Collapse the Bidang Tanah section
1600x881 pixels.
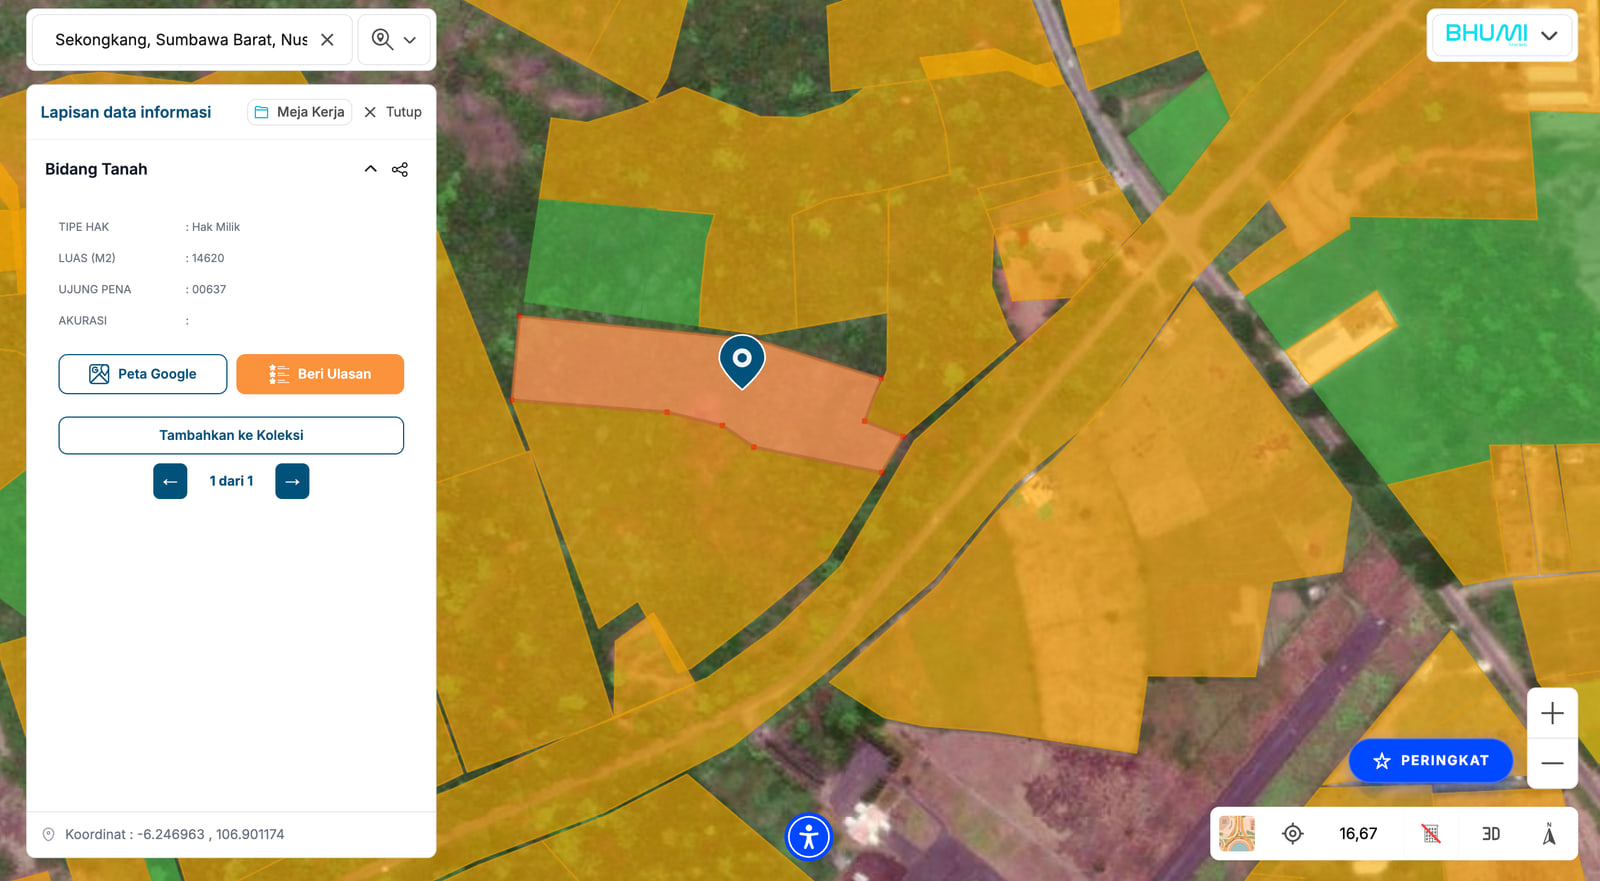coord(370,169)
